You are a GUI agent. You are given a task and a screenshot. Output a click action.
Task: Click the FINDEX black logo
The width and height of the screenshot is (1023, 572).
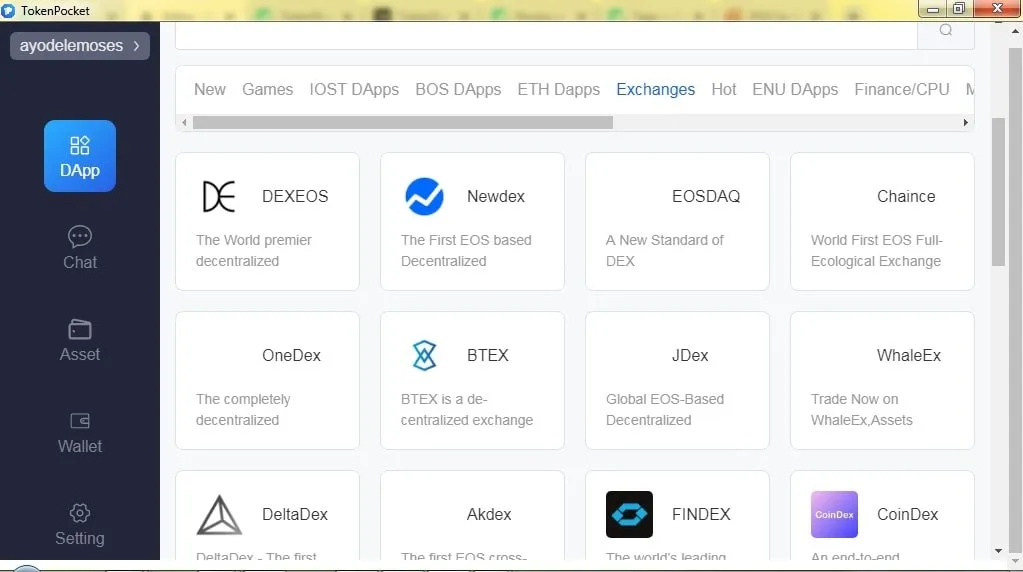point(629,515)
